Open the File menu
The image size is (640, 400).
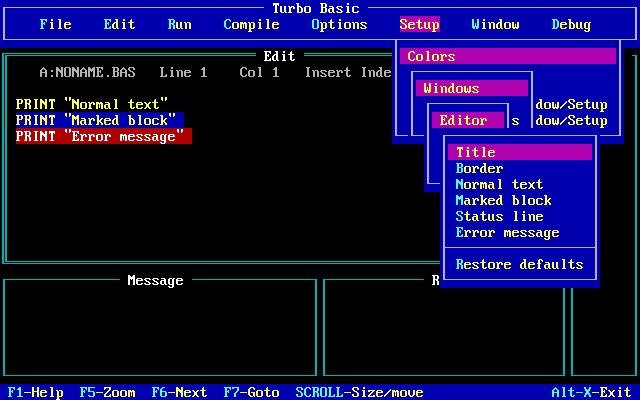click(56, 24)
